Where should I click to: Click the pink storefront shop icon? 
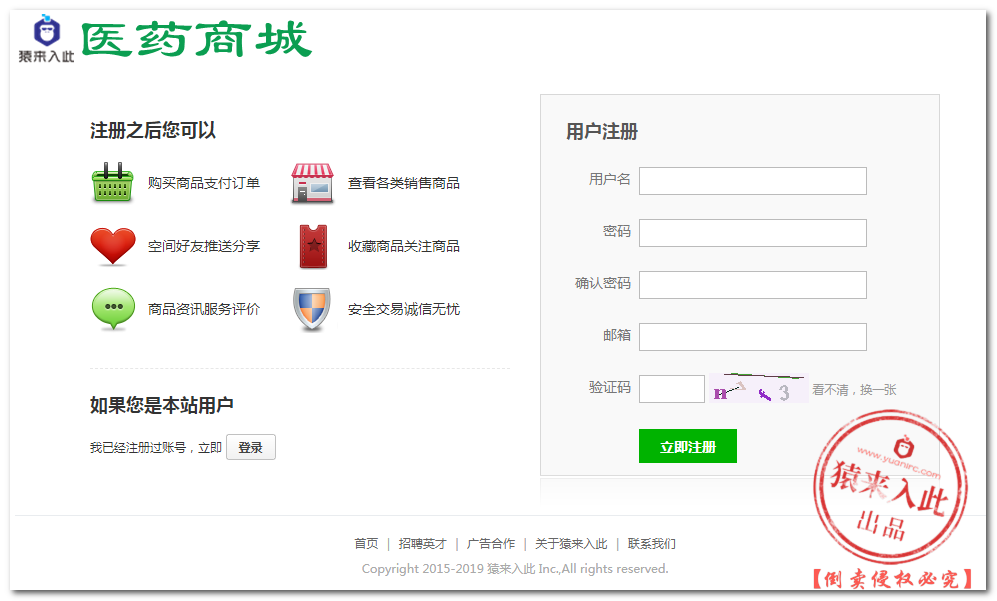312,183
